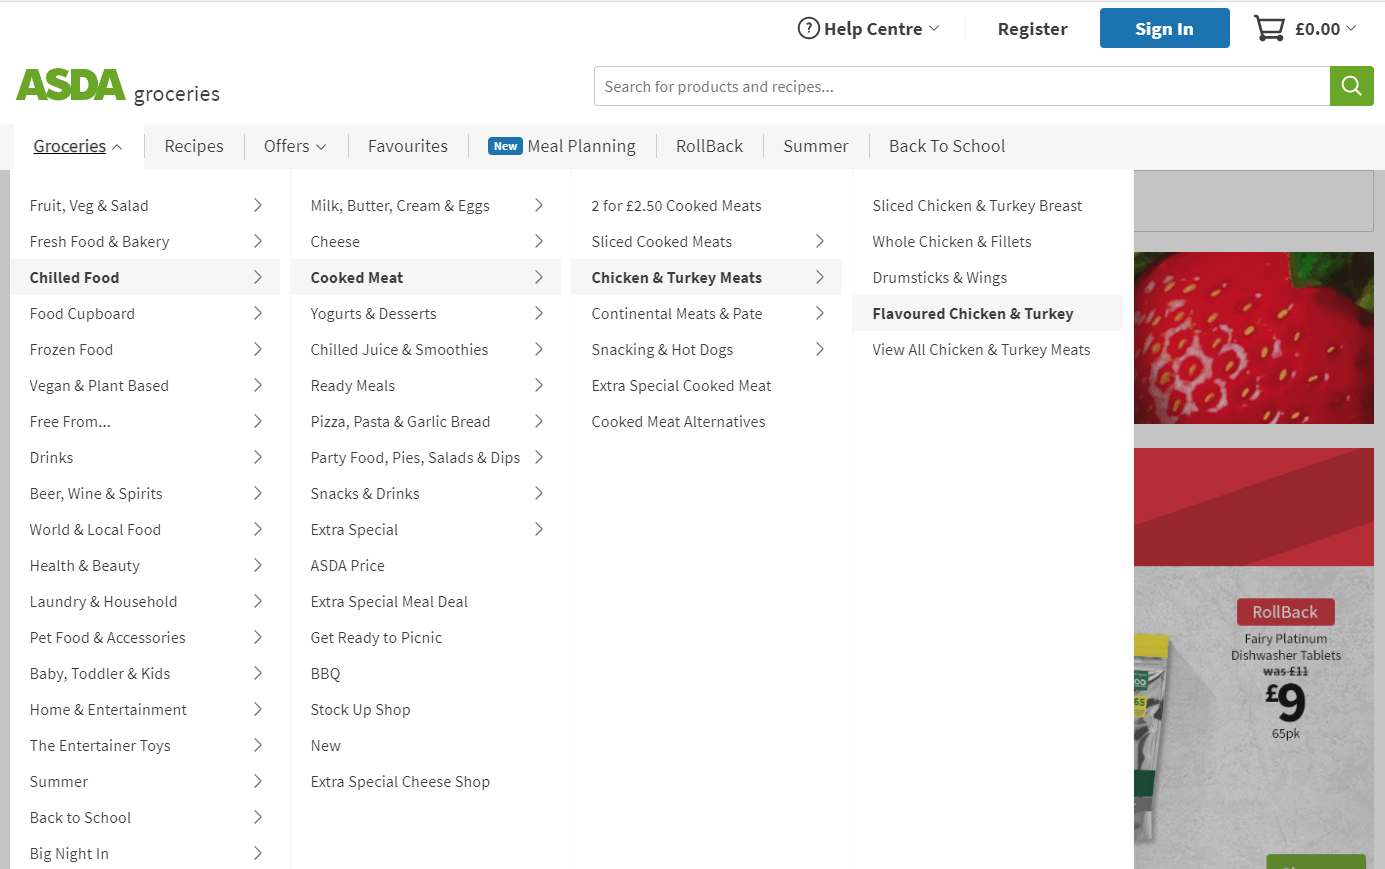Switch to the Recipes tab
The height and width of the screenshot is (869, 1385).
193,145
